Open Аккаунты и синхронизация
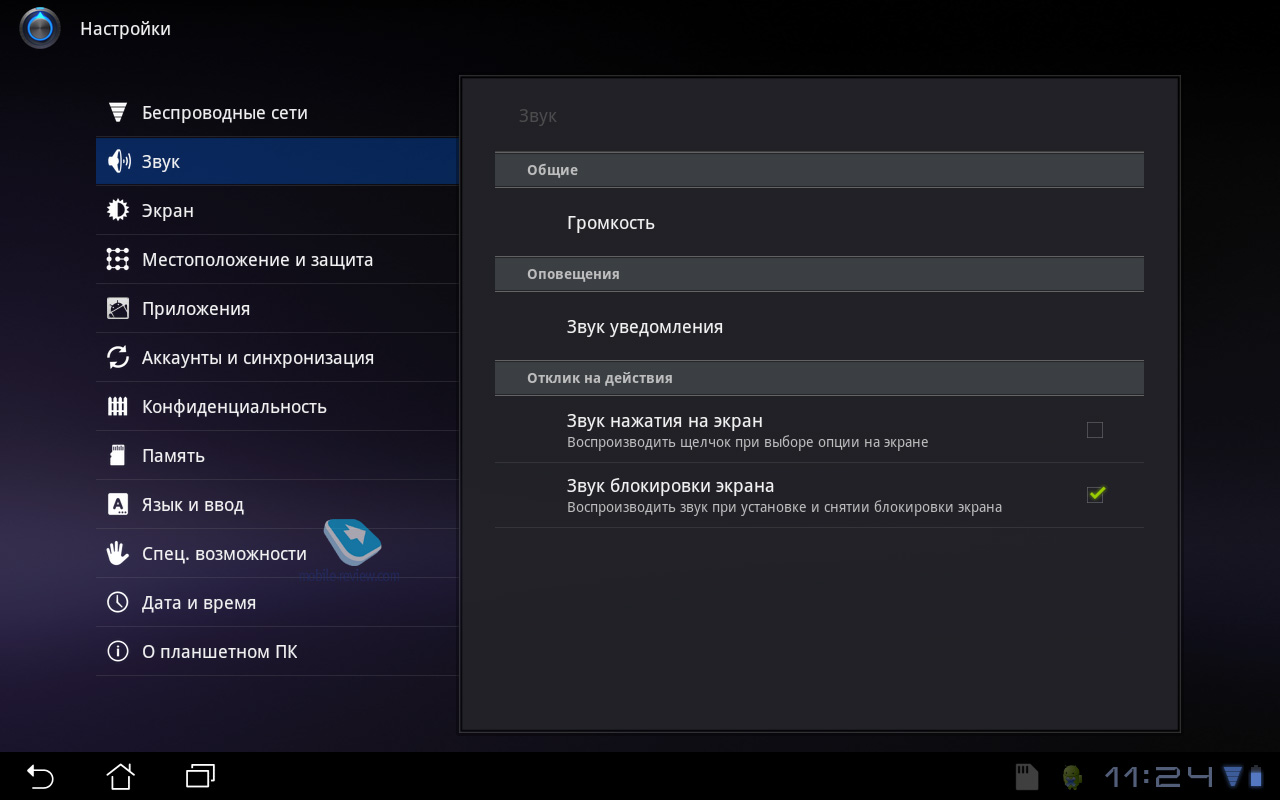The image size is (1280, 800). pos(277,357)
